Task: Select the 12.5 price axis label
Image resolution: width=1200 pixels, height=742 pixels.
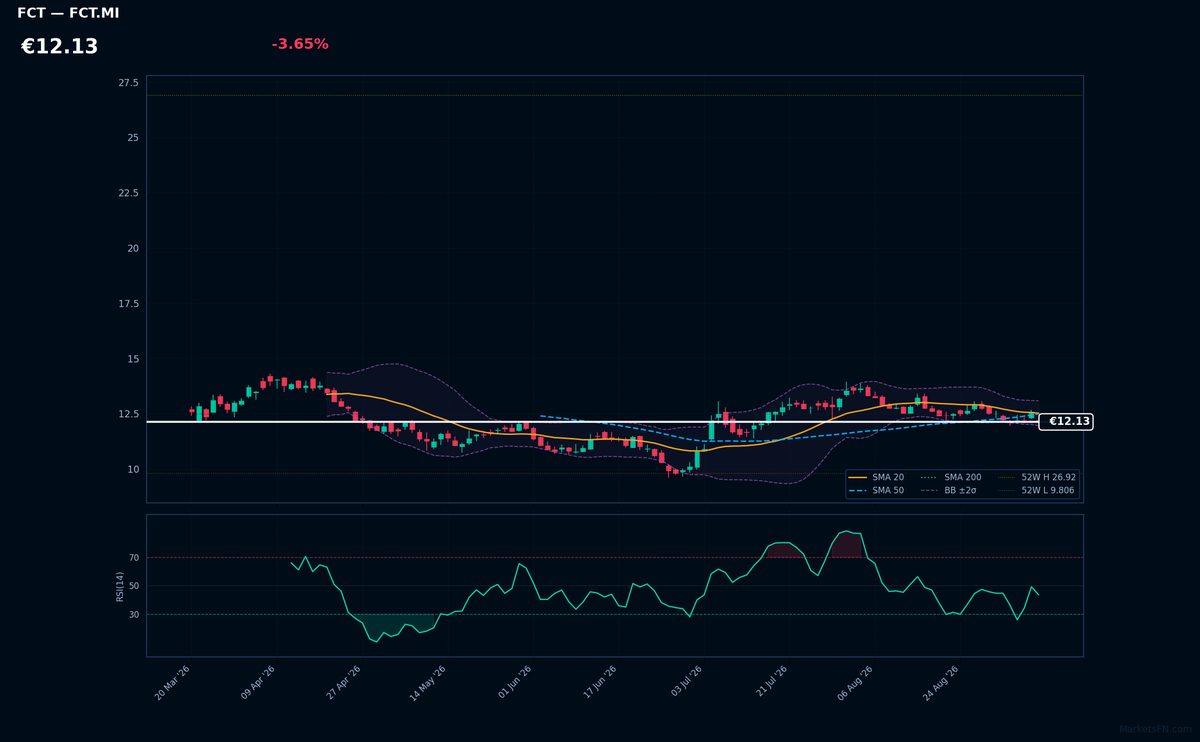Action: point(129,414)
